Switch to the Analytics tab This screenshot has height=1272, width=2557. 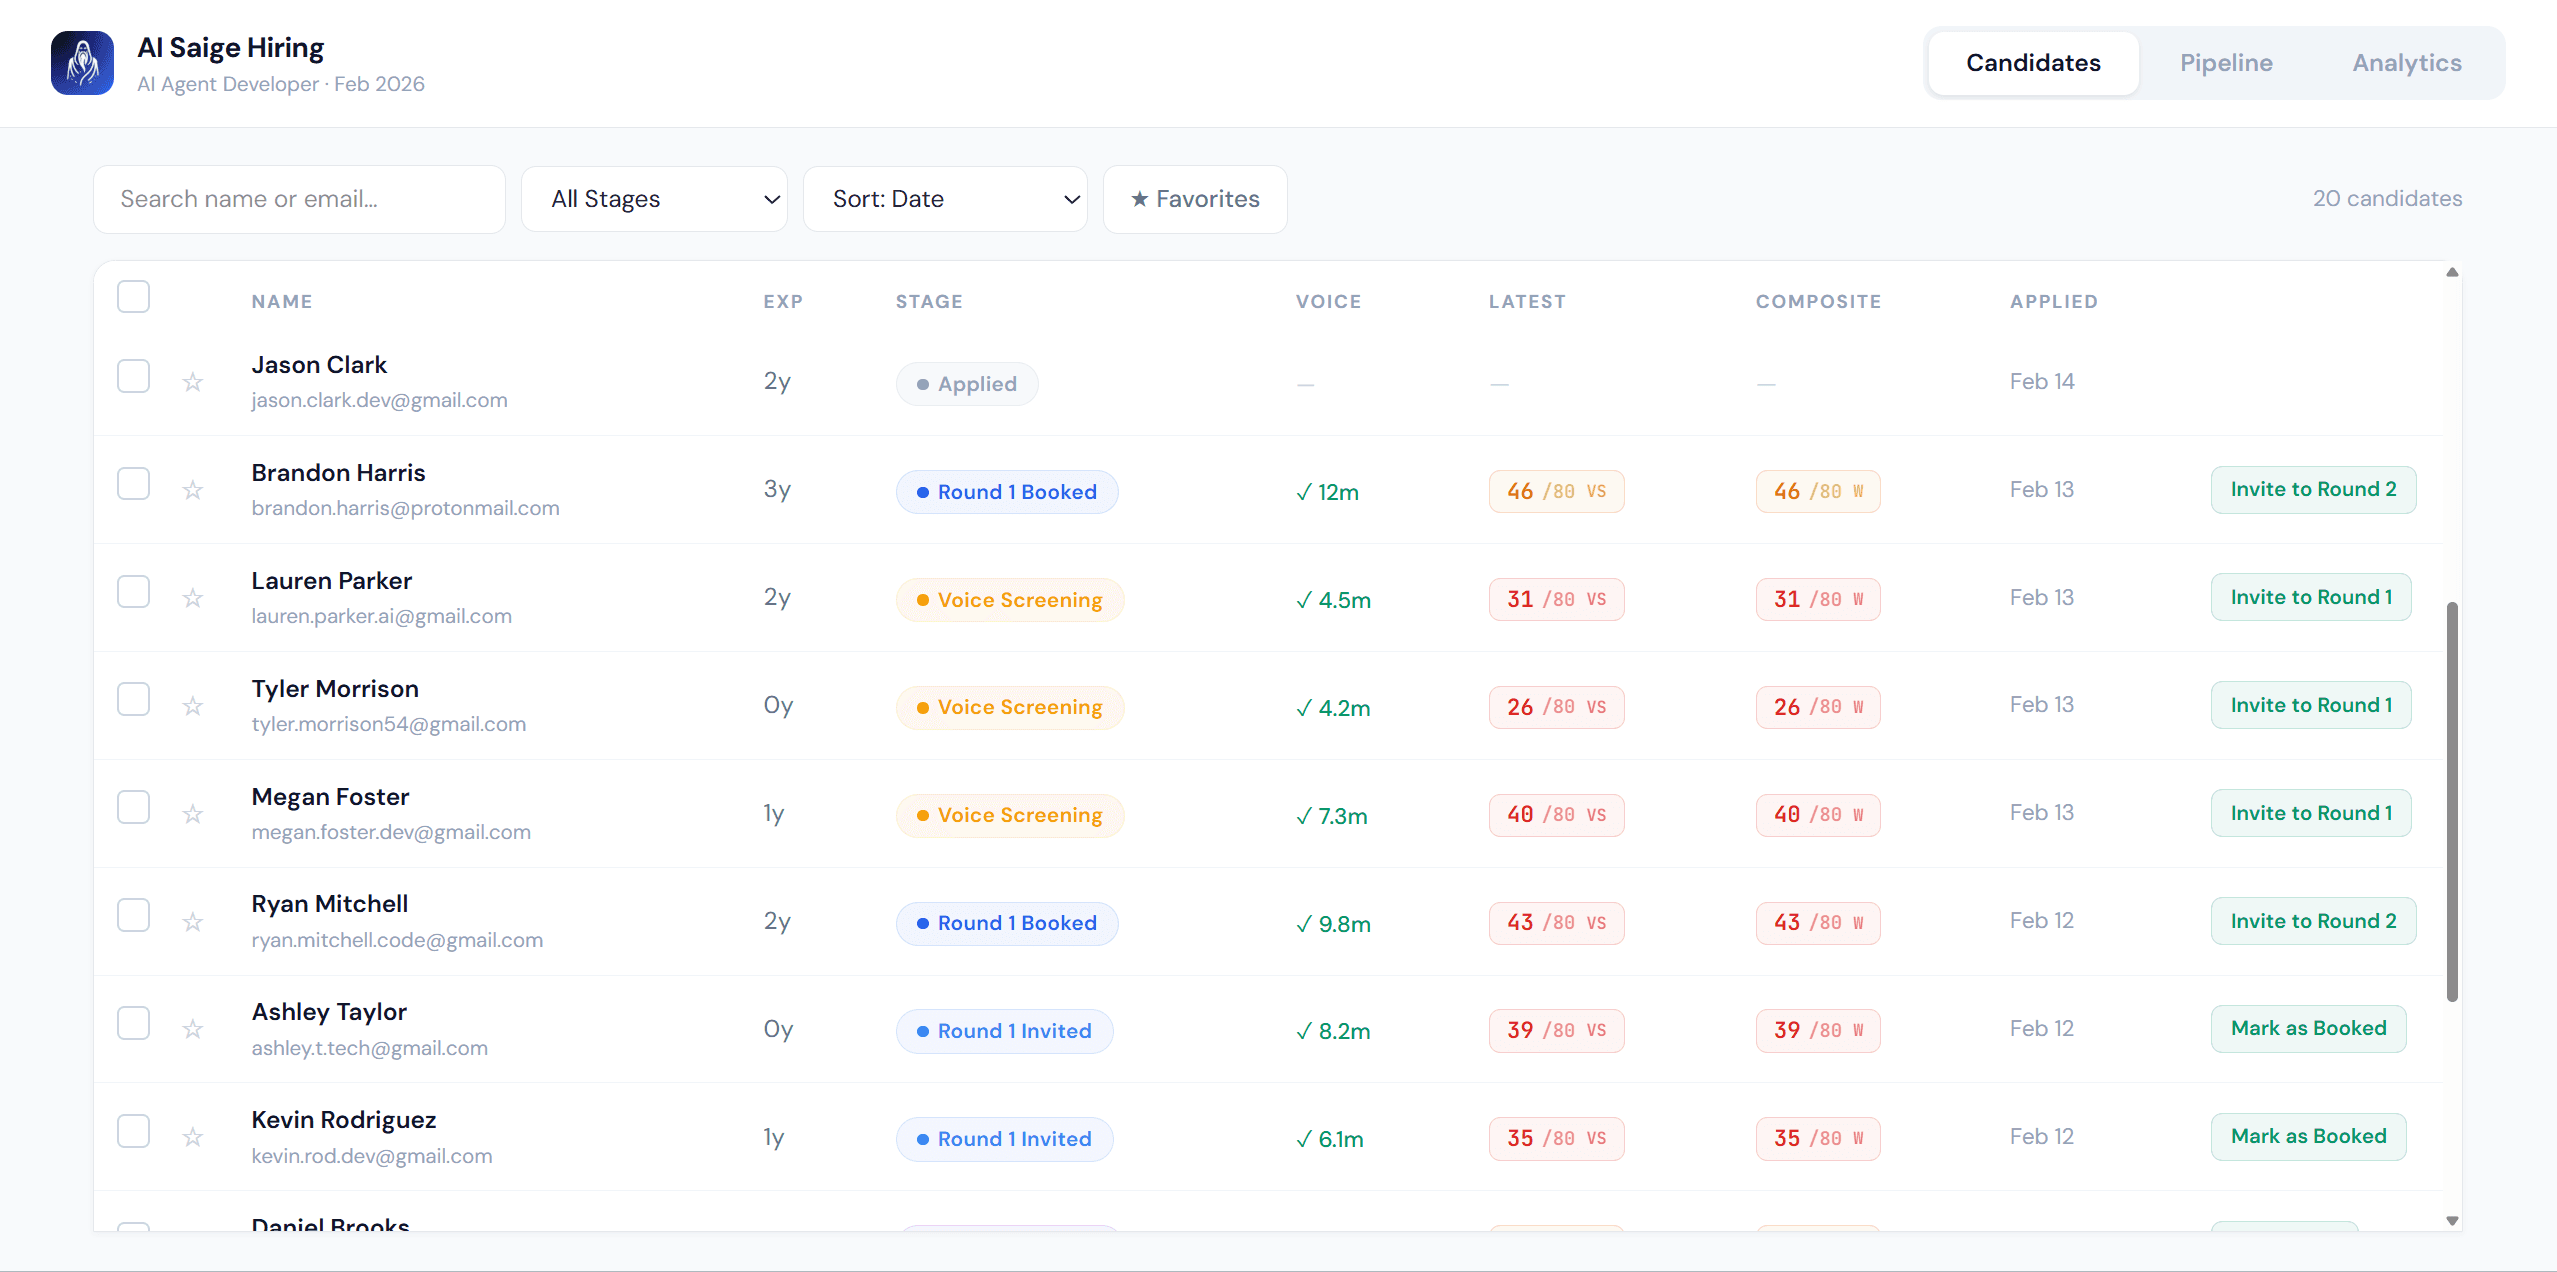[x=2407, y=63]
